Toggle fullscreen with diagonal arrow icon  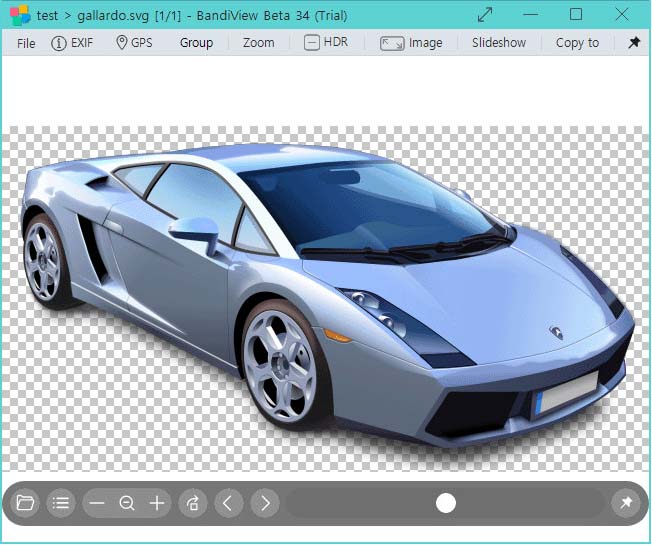[x=485, y=15]
